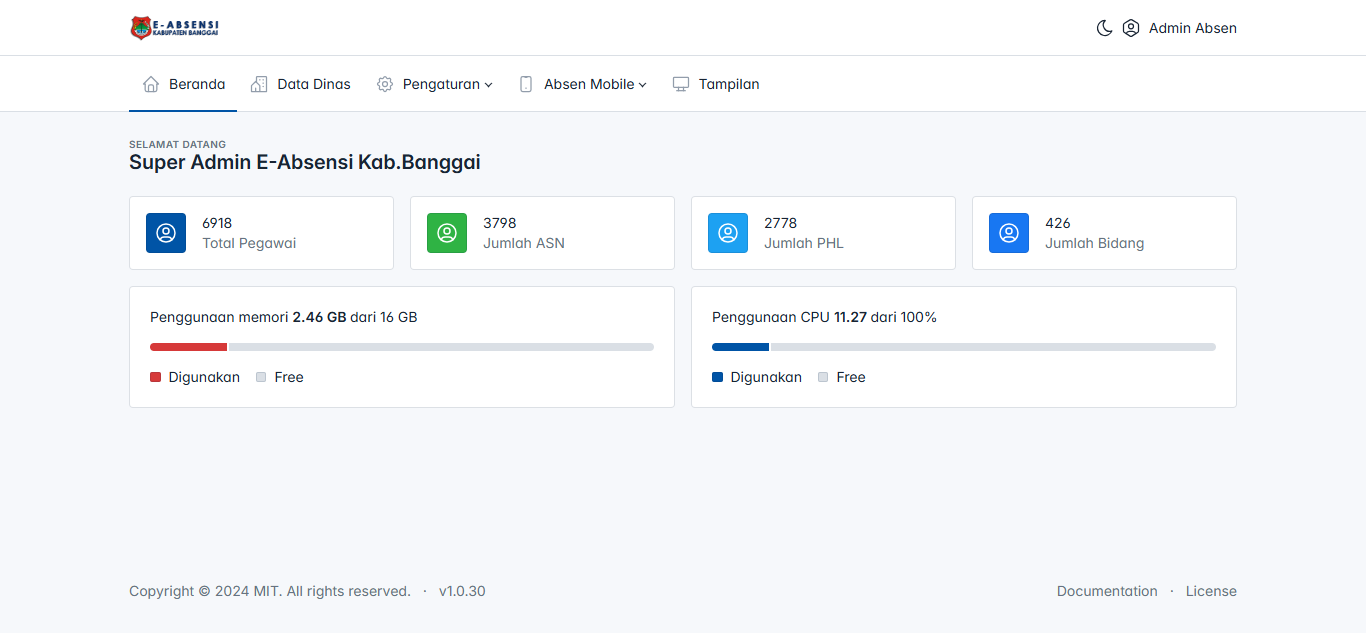Viewport: 1366px width, 633px height.
Task: Expand the Pengaturan dropdown
Action: 435,84
